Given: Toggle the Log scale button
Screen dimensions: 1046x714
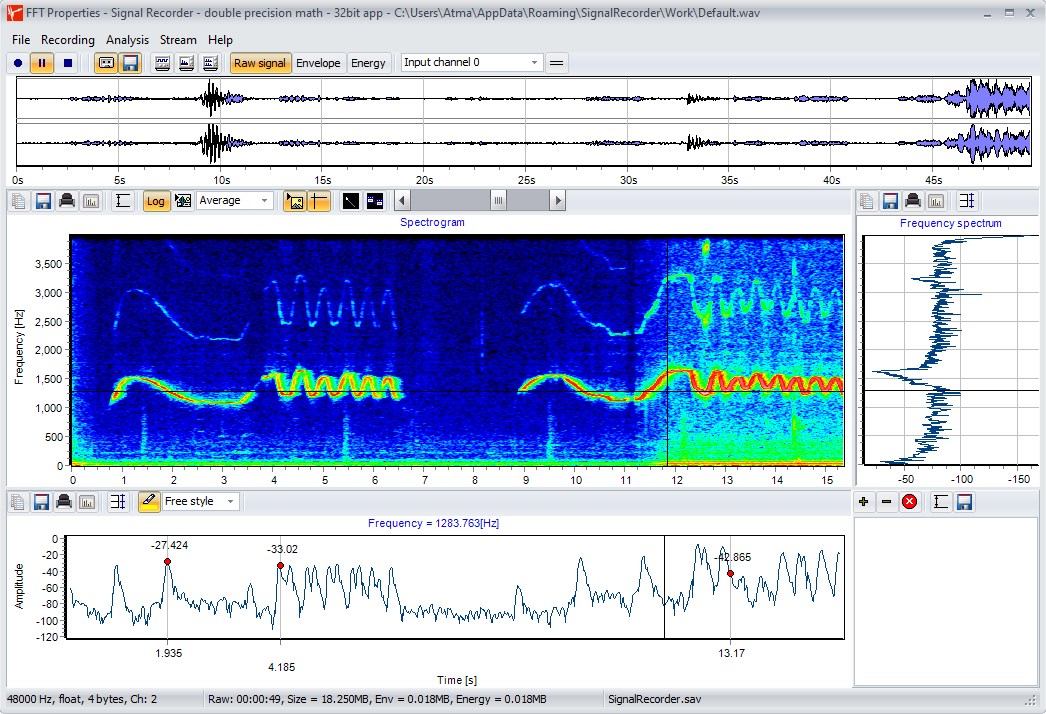Looking at the screenshot, I should (x=155, y=201).
